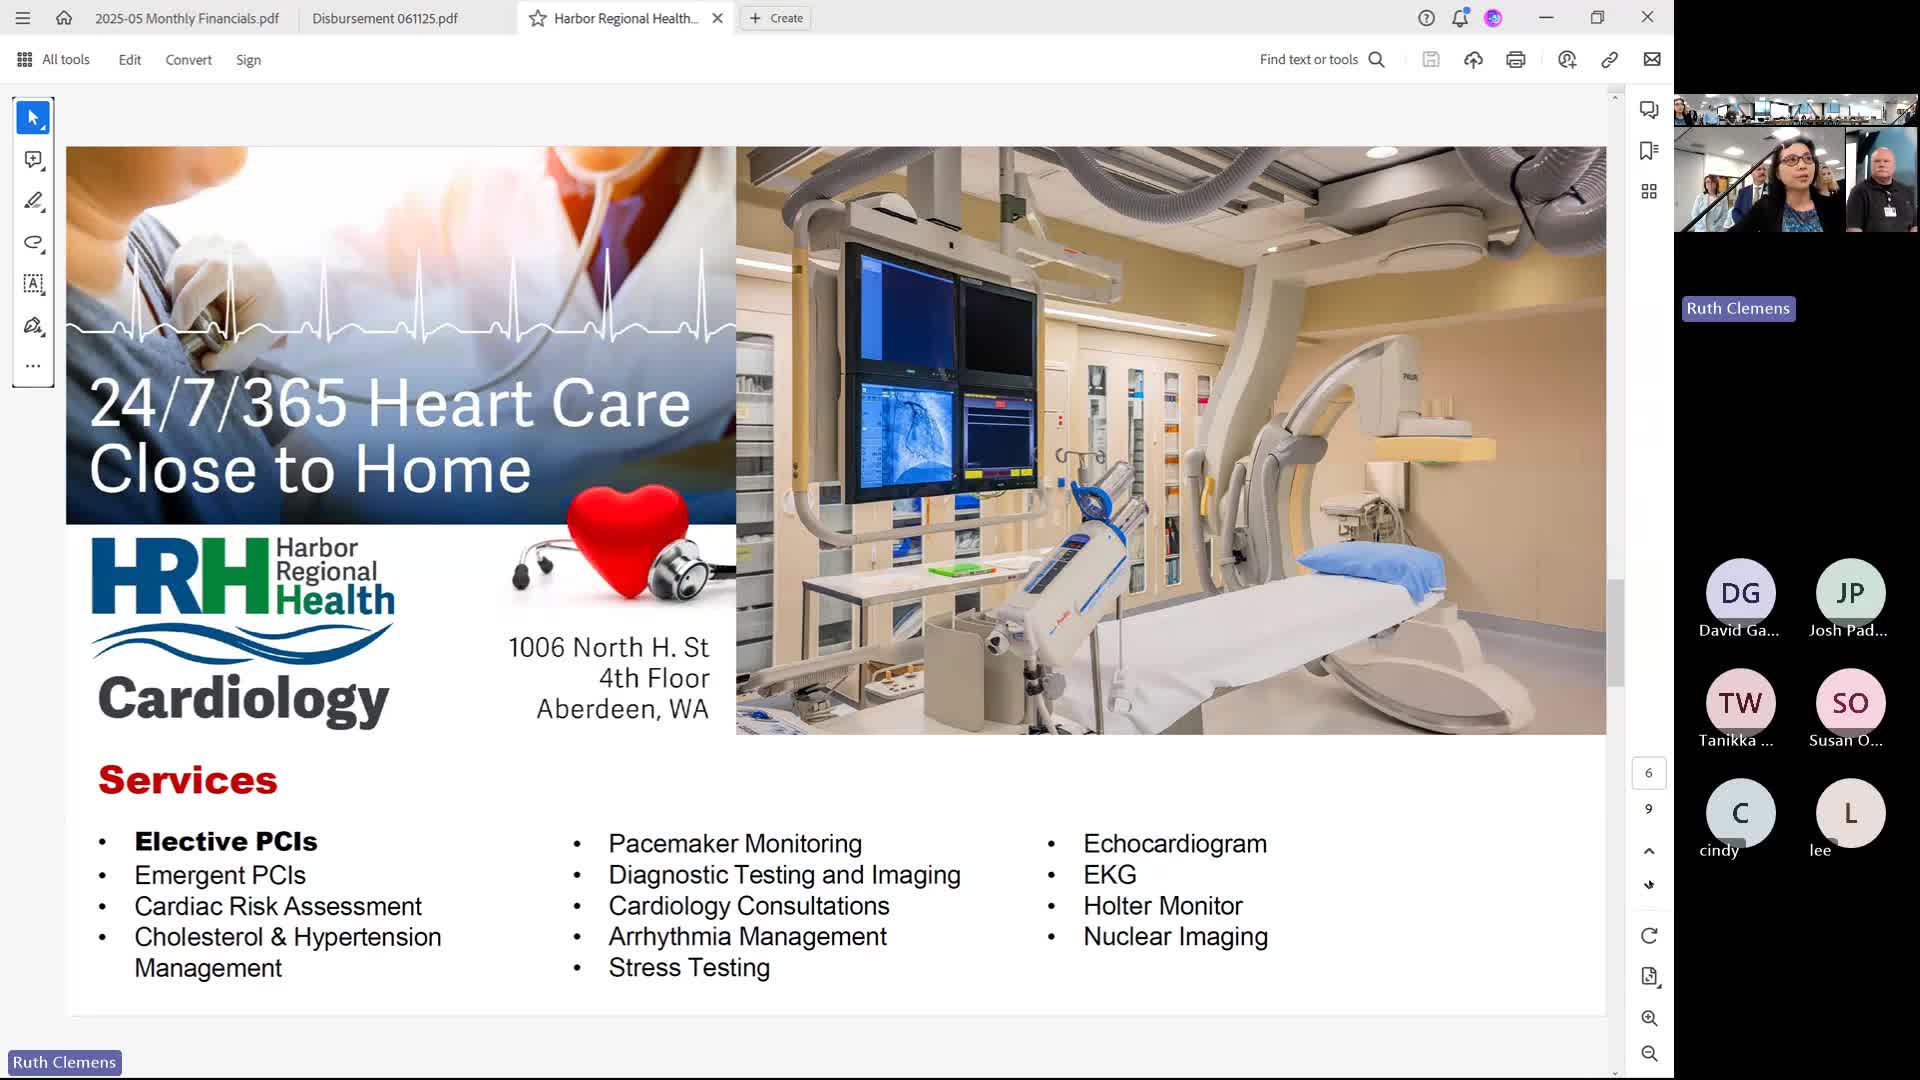Send document by email
The image size is (1920, 1080).
(1652, 60)
